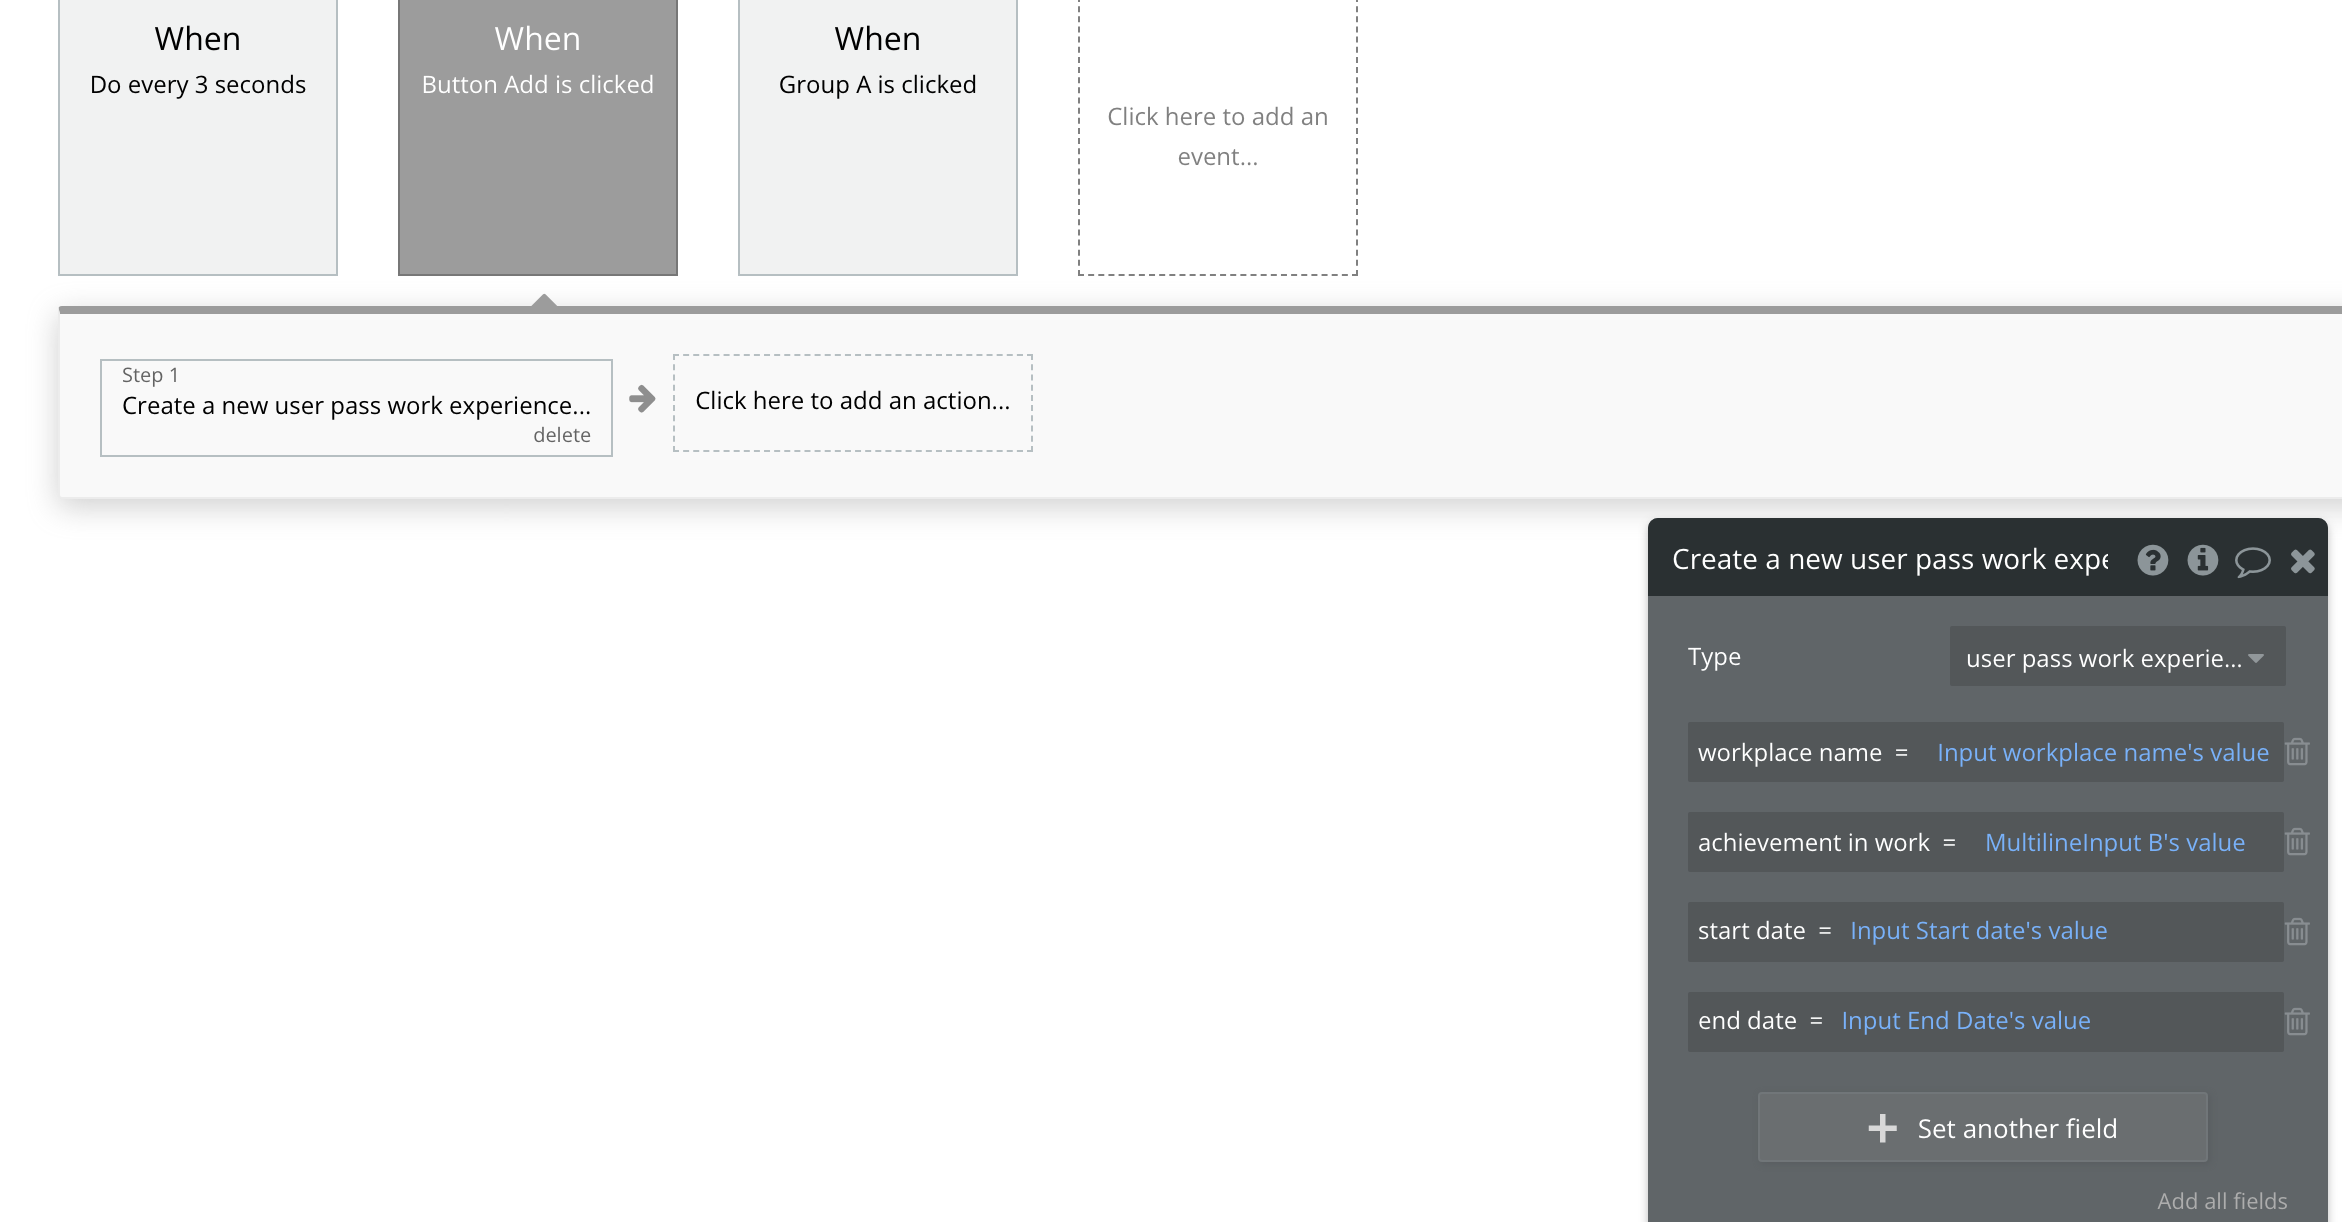Close the action property panel

[2302, 561]
